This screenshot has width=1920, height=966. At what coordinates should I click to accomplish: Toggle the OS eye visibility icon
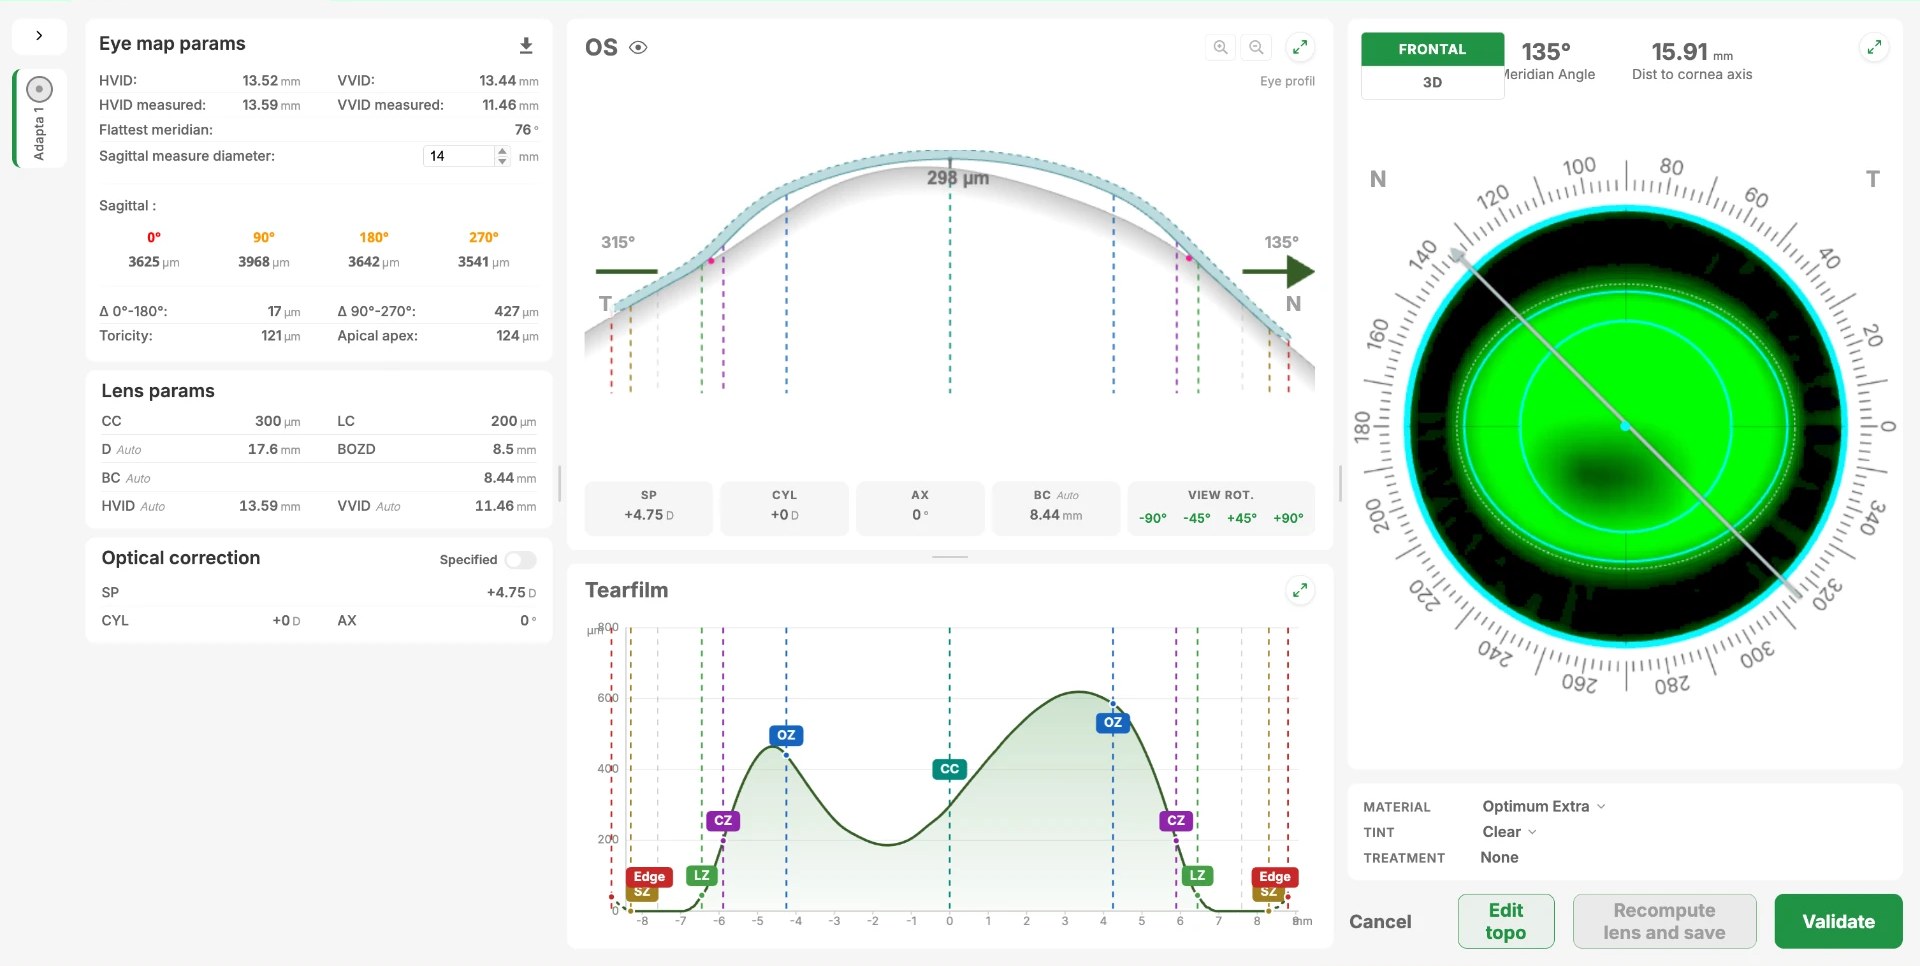pos(638,47)
